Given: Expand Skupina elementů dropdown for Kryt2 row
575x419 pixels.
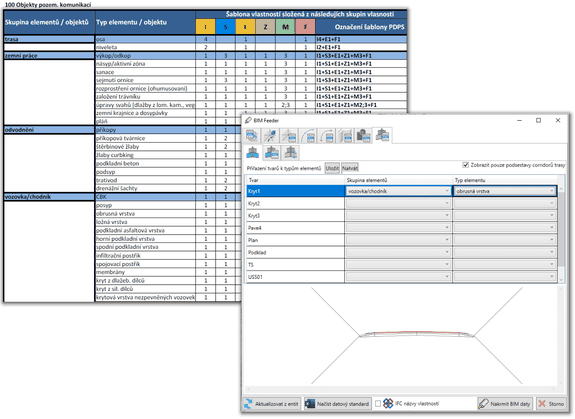Looking at the screenshot, I should point(398,203).
